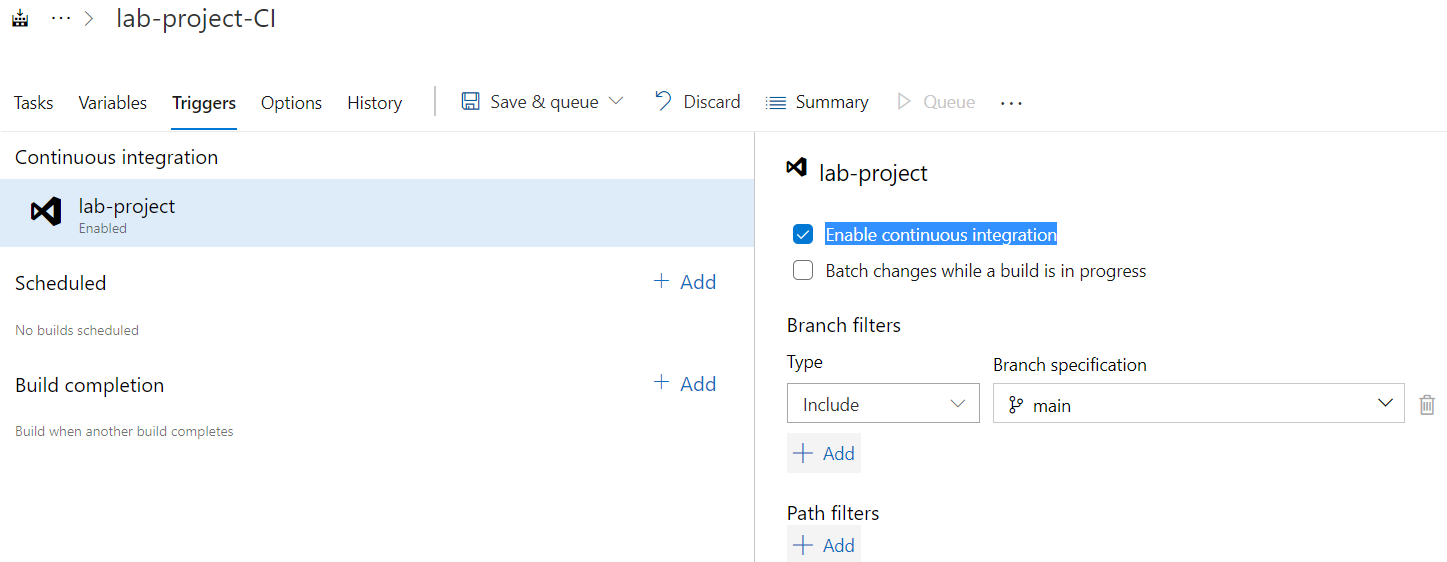
Task: Add a path filter
Action: click(824, 546)
